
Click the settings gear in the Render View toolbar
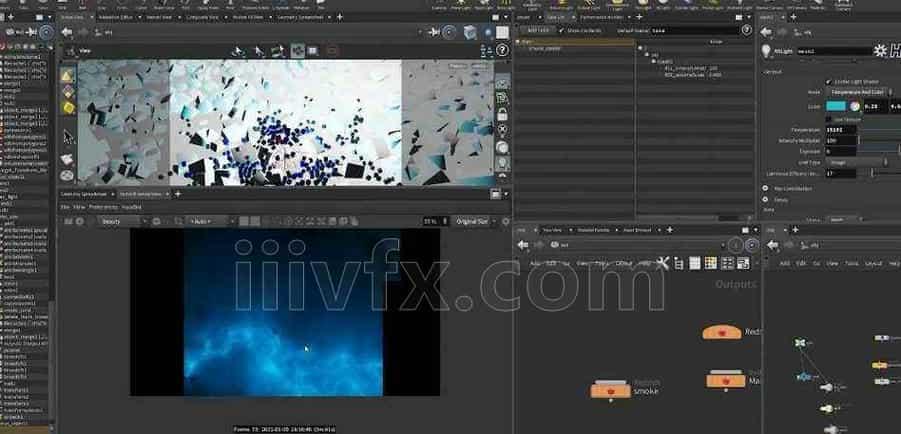505,221
